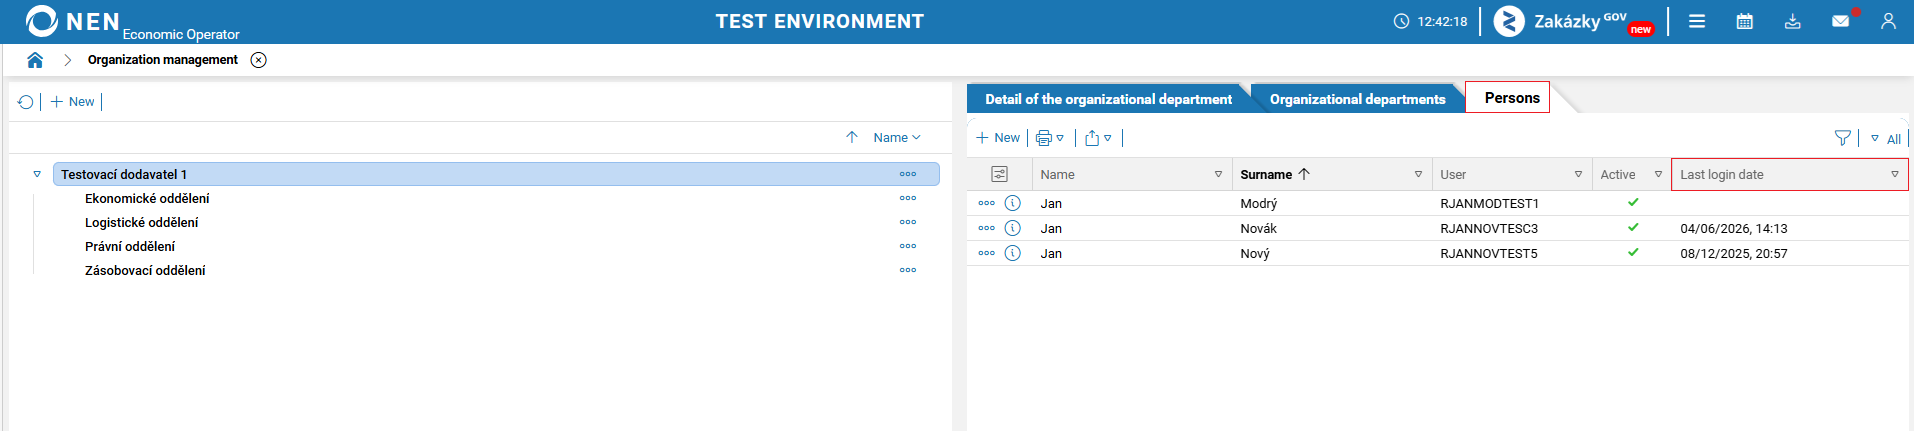
Task: Open the calendar icon
Action: point(1745,21)
